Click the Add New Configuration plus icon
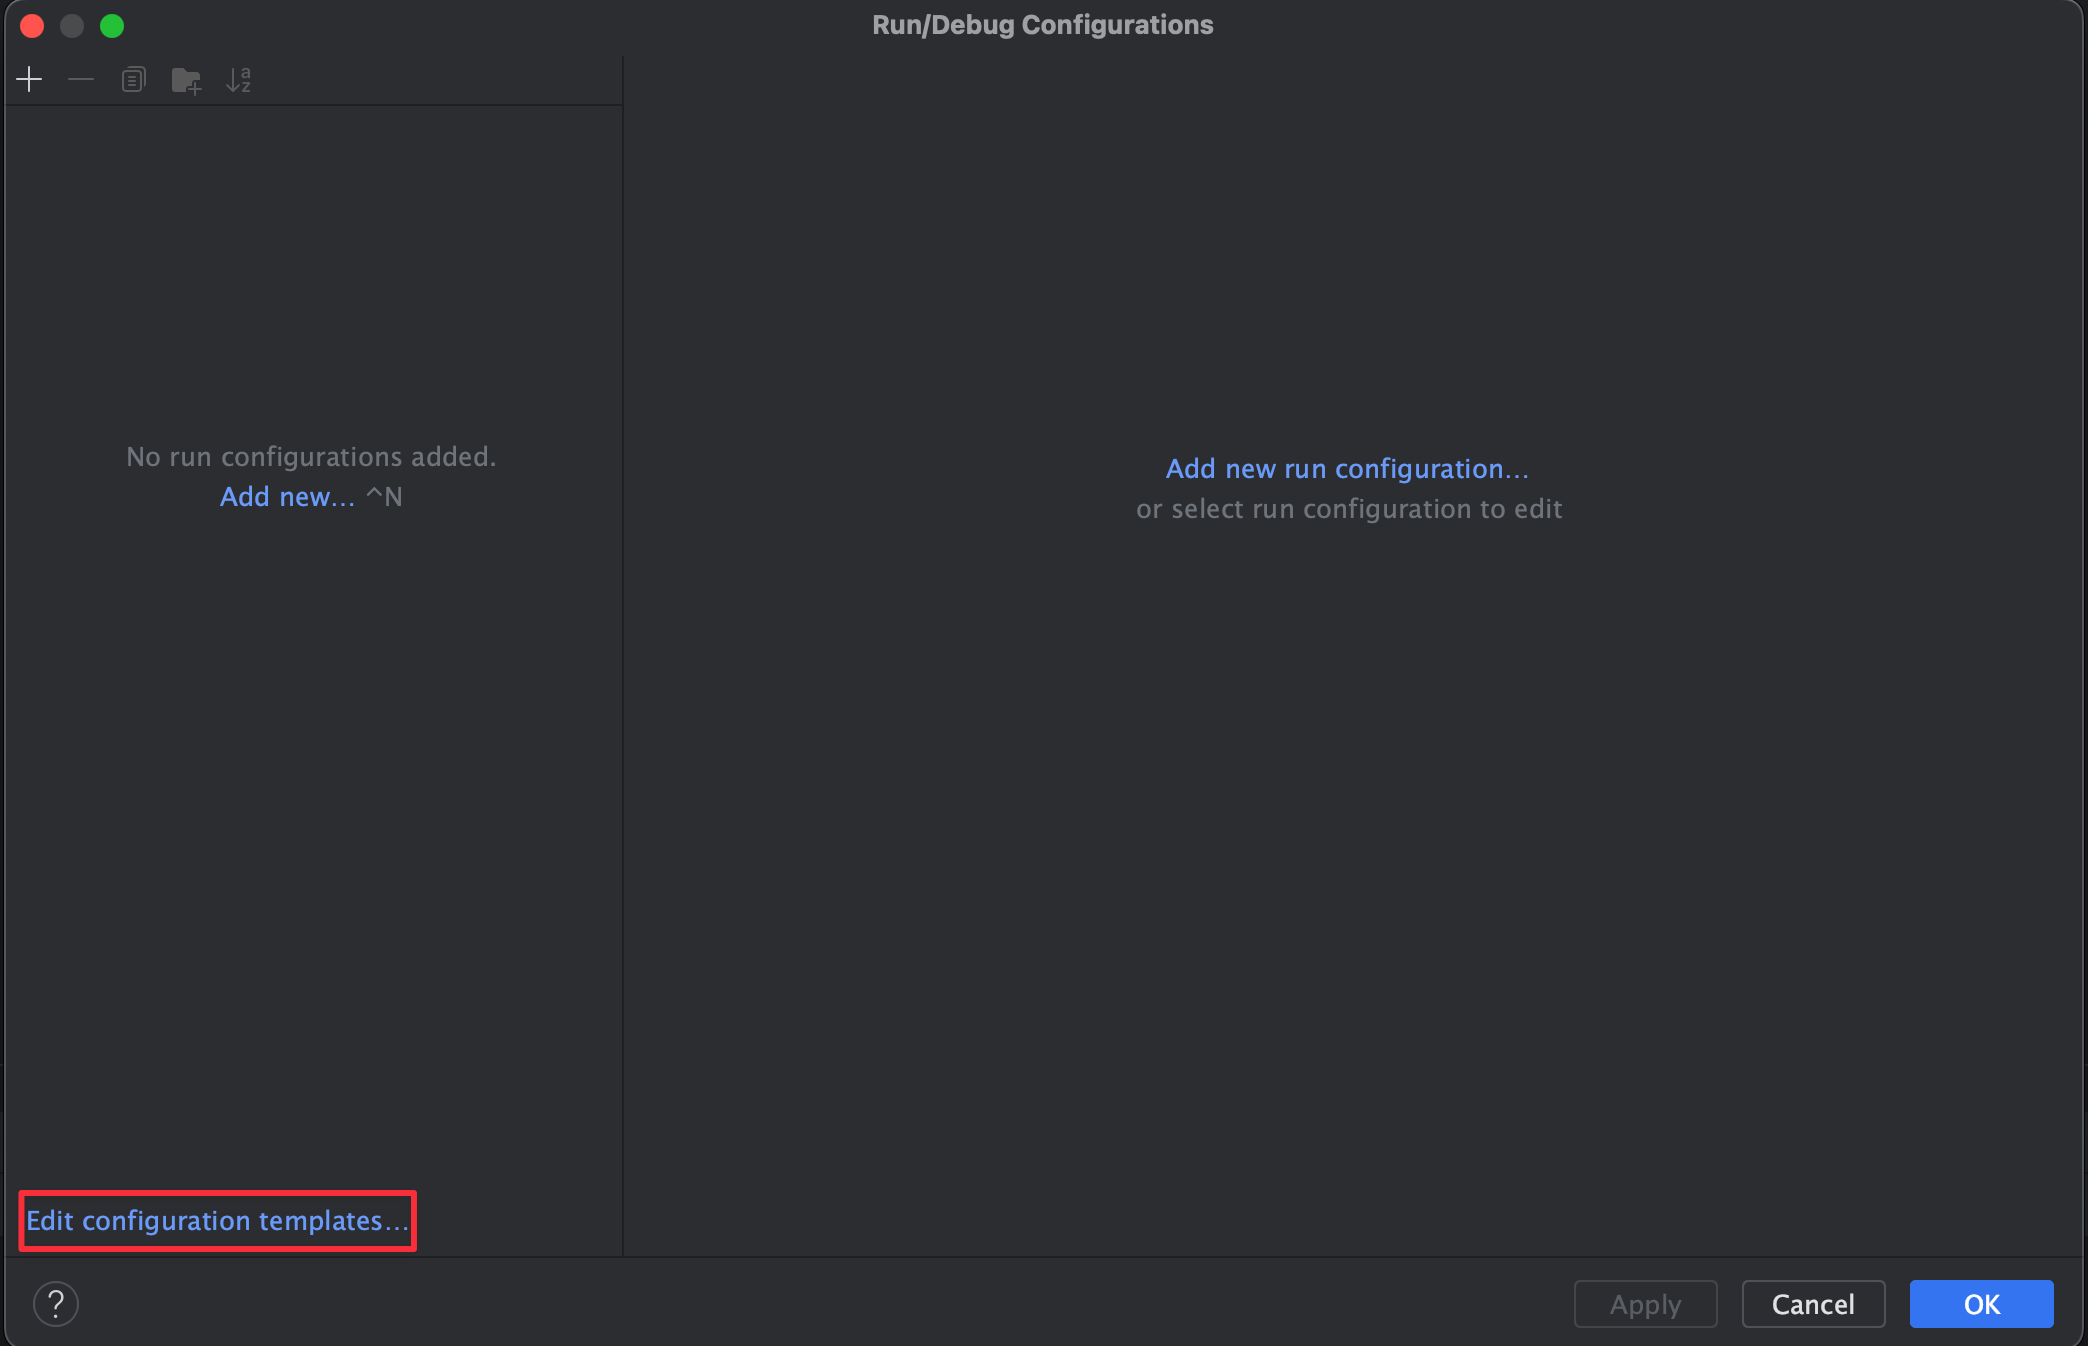 click(30, 80)
